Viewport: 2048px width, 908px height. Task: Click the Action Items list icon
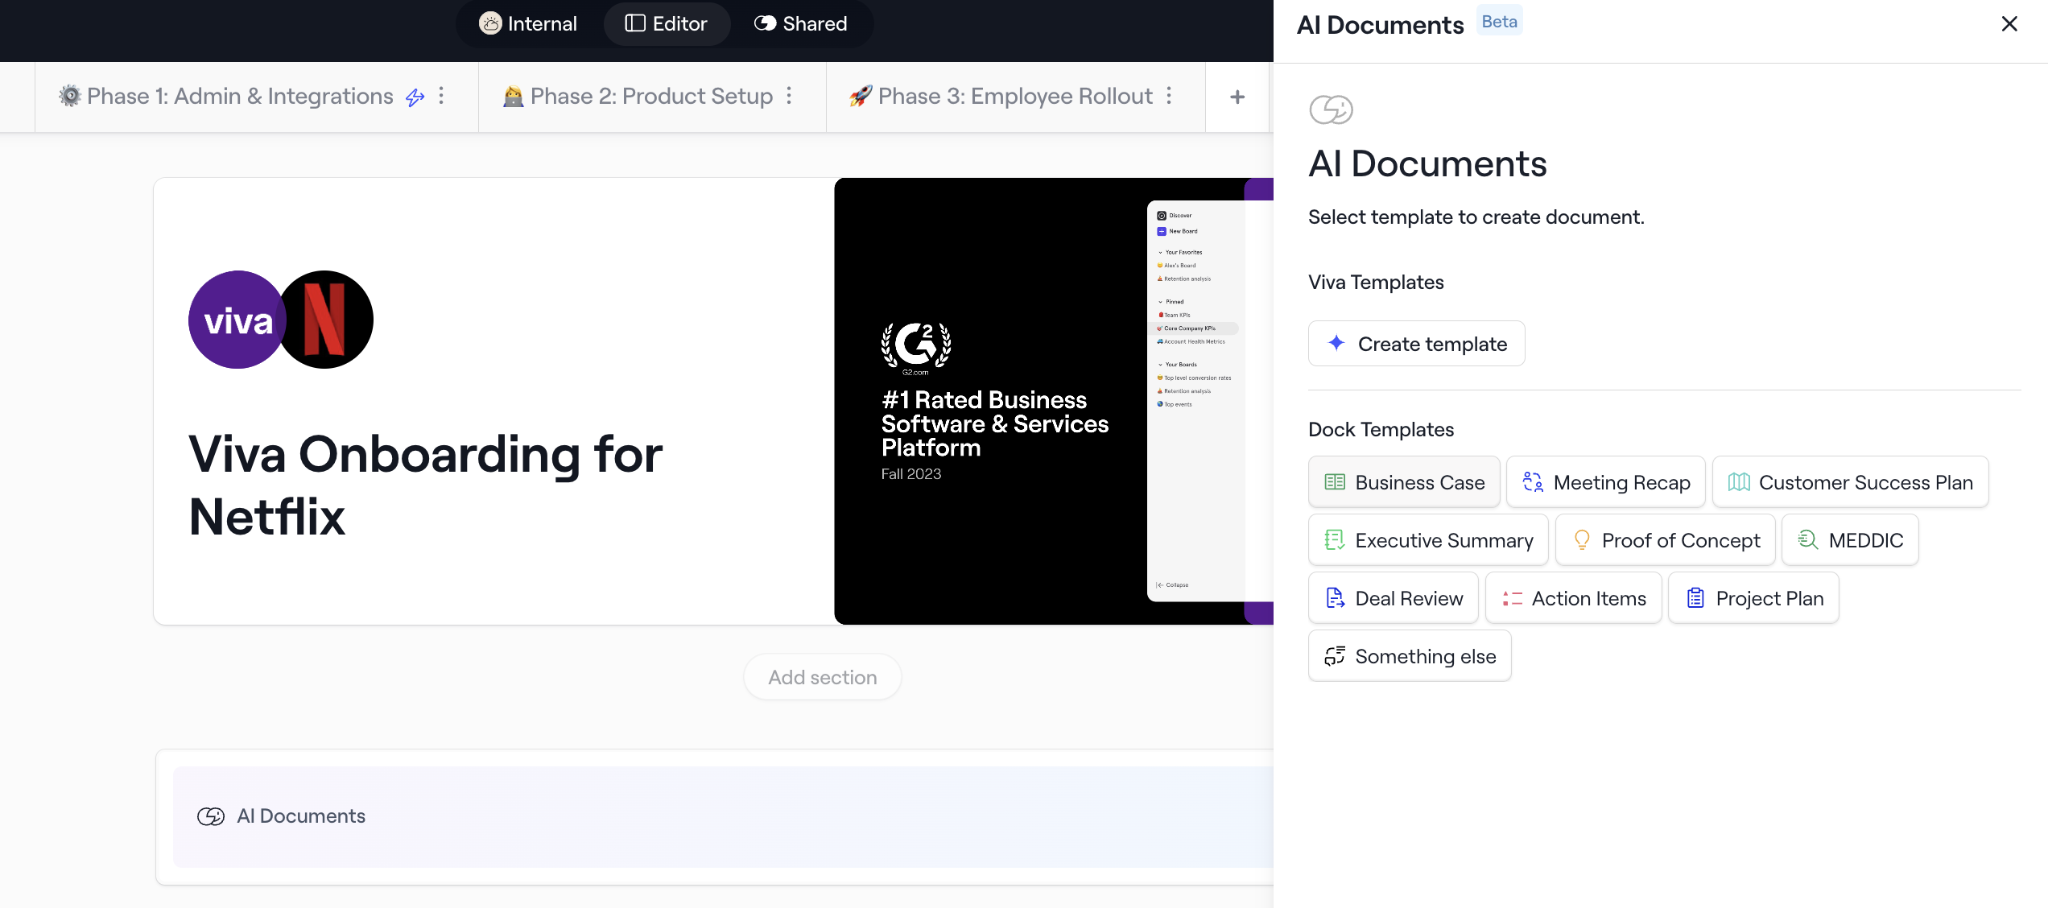(1512, 598)
